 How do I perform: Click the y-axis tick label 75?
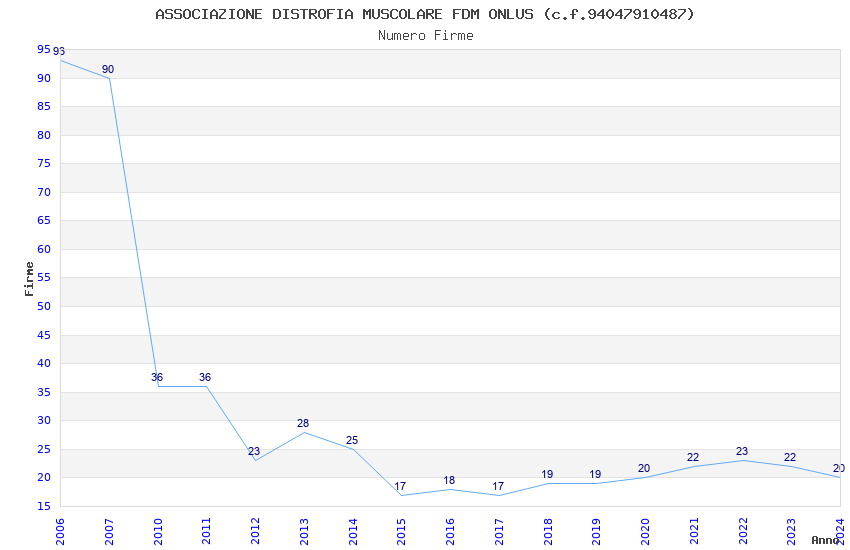(44, 163)
